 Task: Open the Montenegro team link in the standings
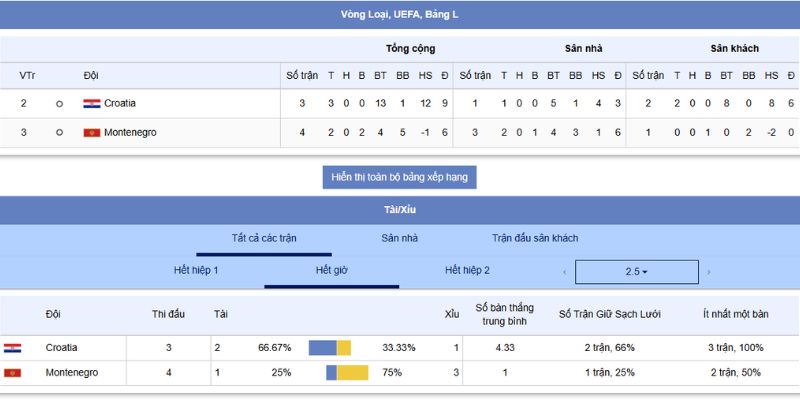[x=130, y=132]
